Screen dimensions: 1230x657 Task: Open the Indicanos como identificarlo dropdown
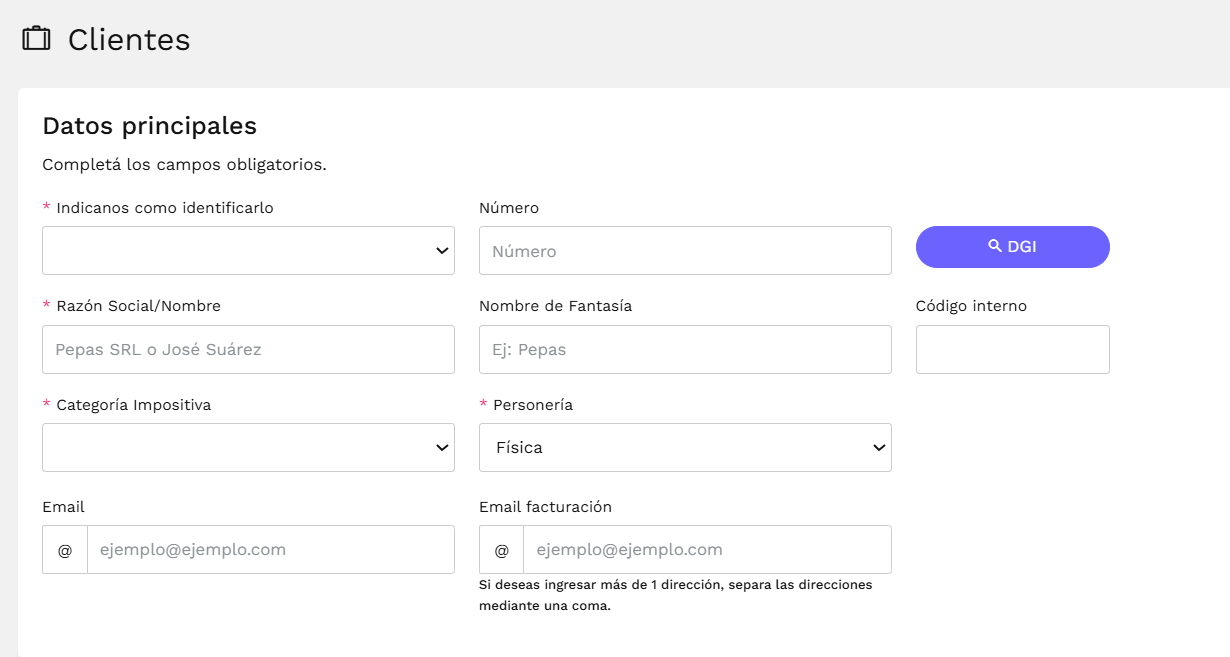(x=248, y=250)
